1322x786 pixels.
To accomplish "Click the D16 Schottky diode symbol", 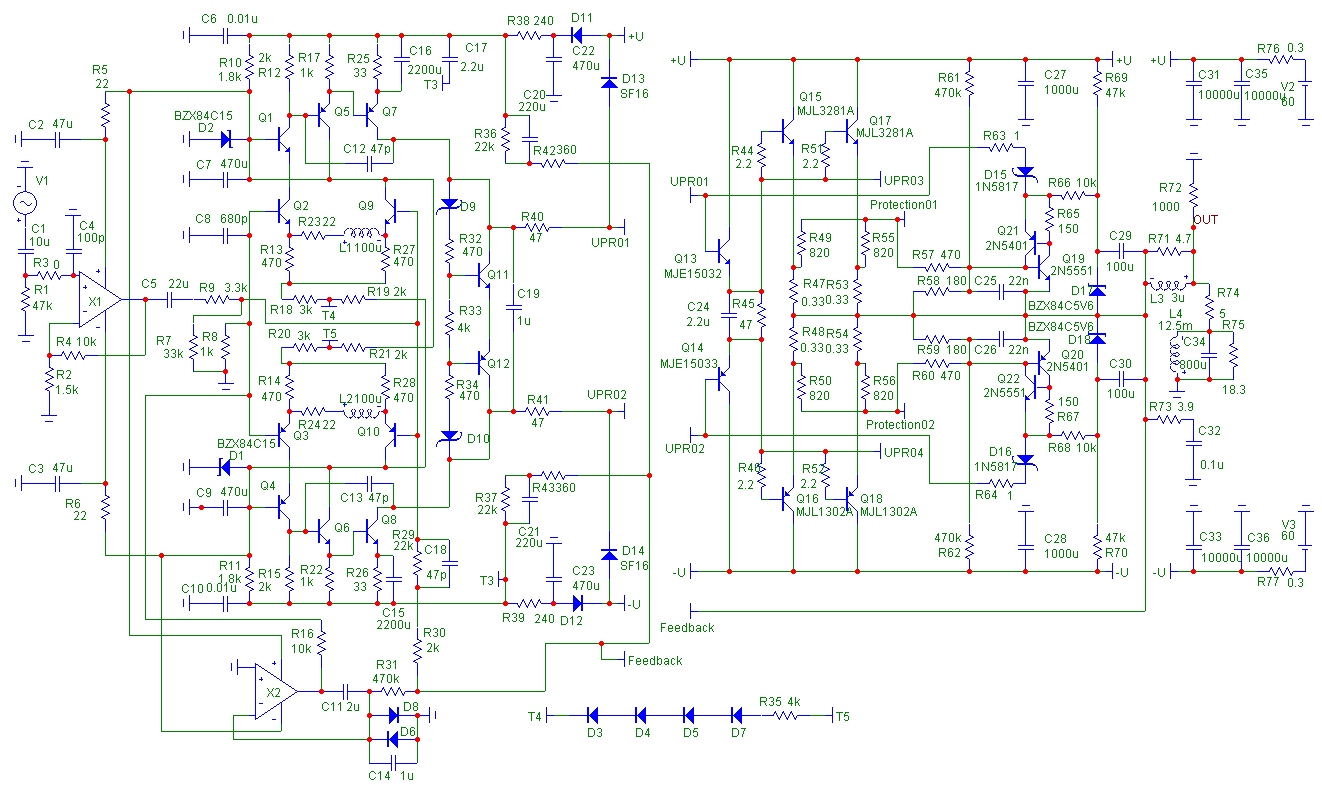I will (x=1025, y=459).
